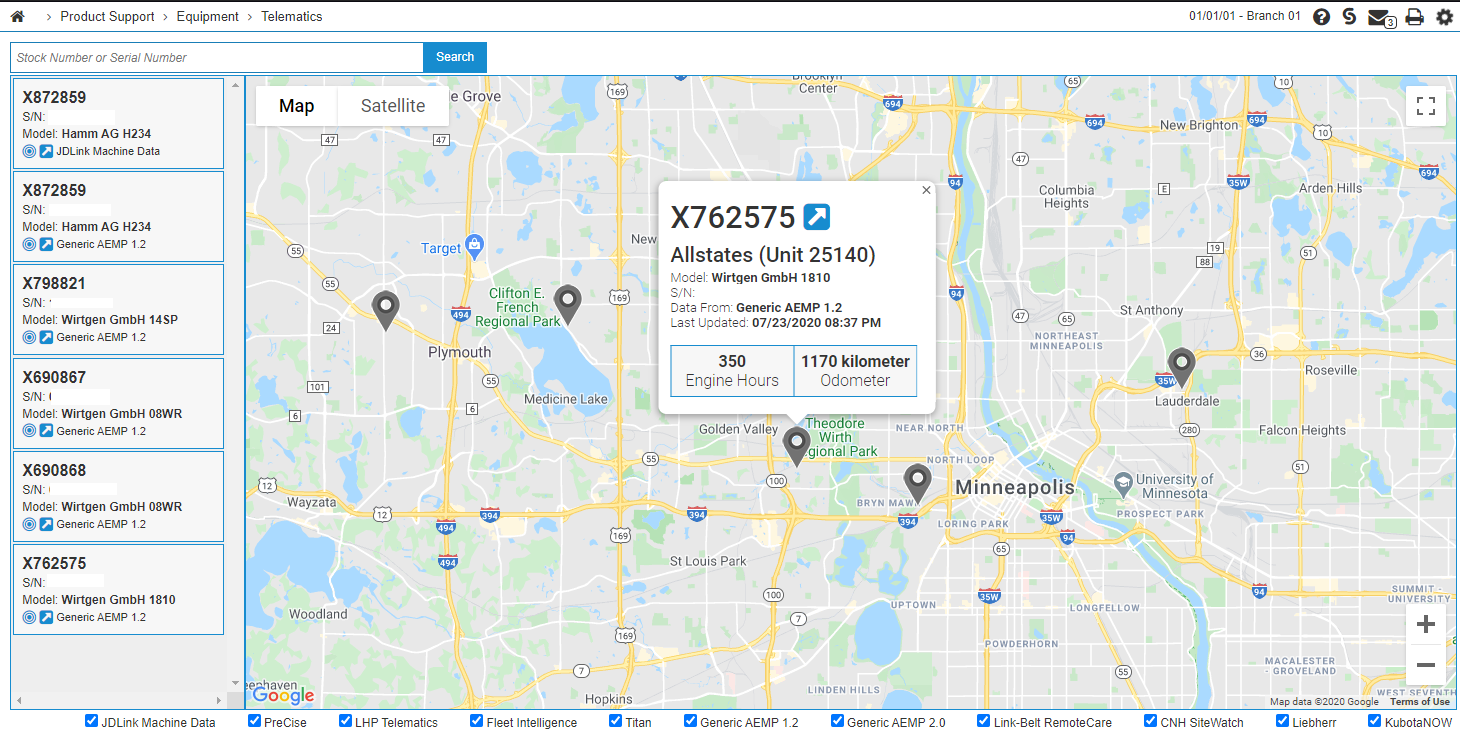Locate X798821 on map via target icon
The image size is (1460, 754).
point(29,337)
